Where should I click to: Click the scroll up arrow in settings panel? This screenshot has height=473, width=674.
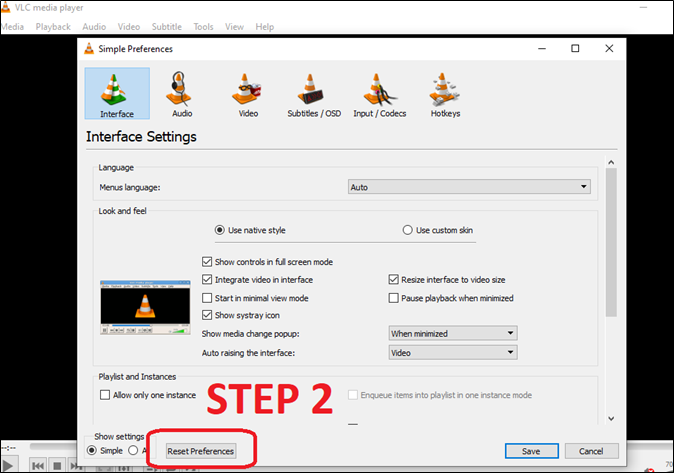(x=611, y=162)
